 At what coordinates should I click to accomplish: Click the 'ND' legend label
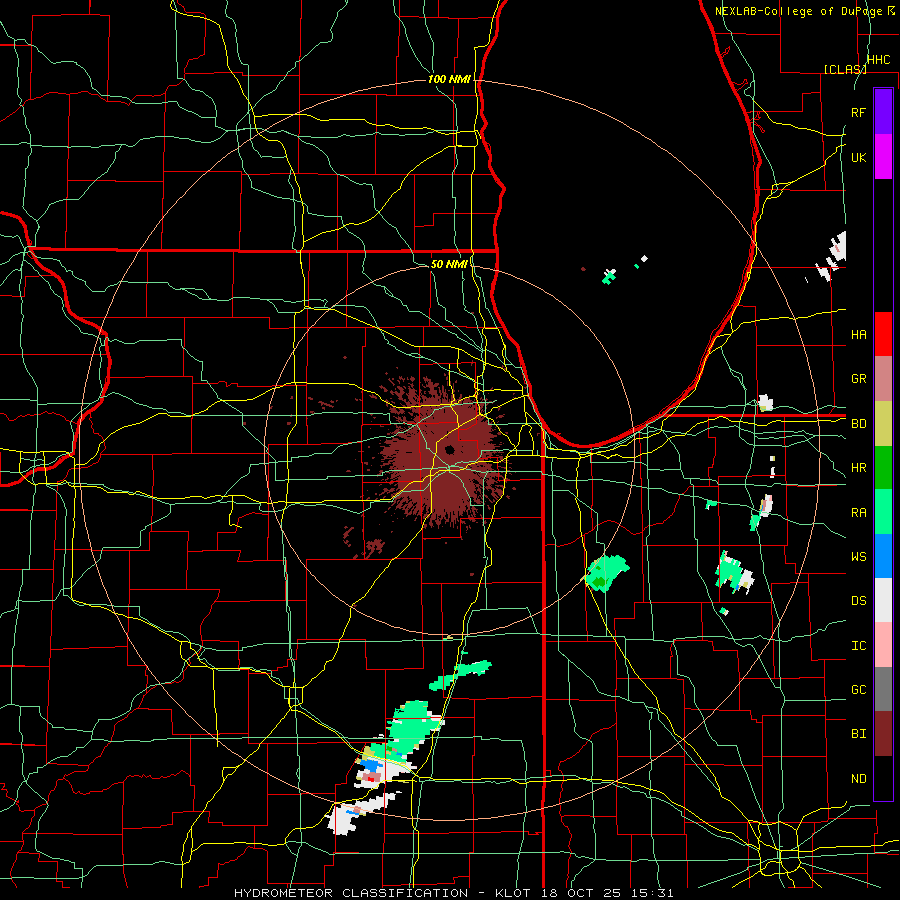click(858, 778)
